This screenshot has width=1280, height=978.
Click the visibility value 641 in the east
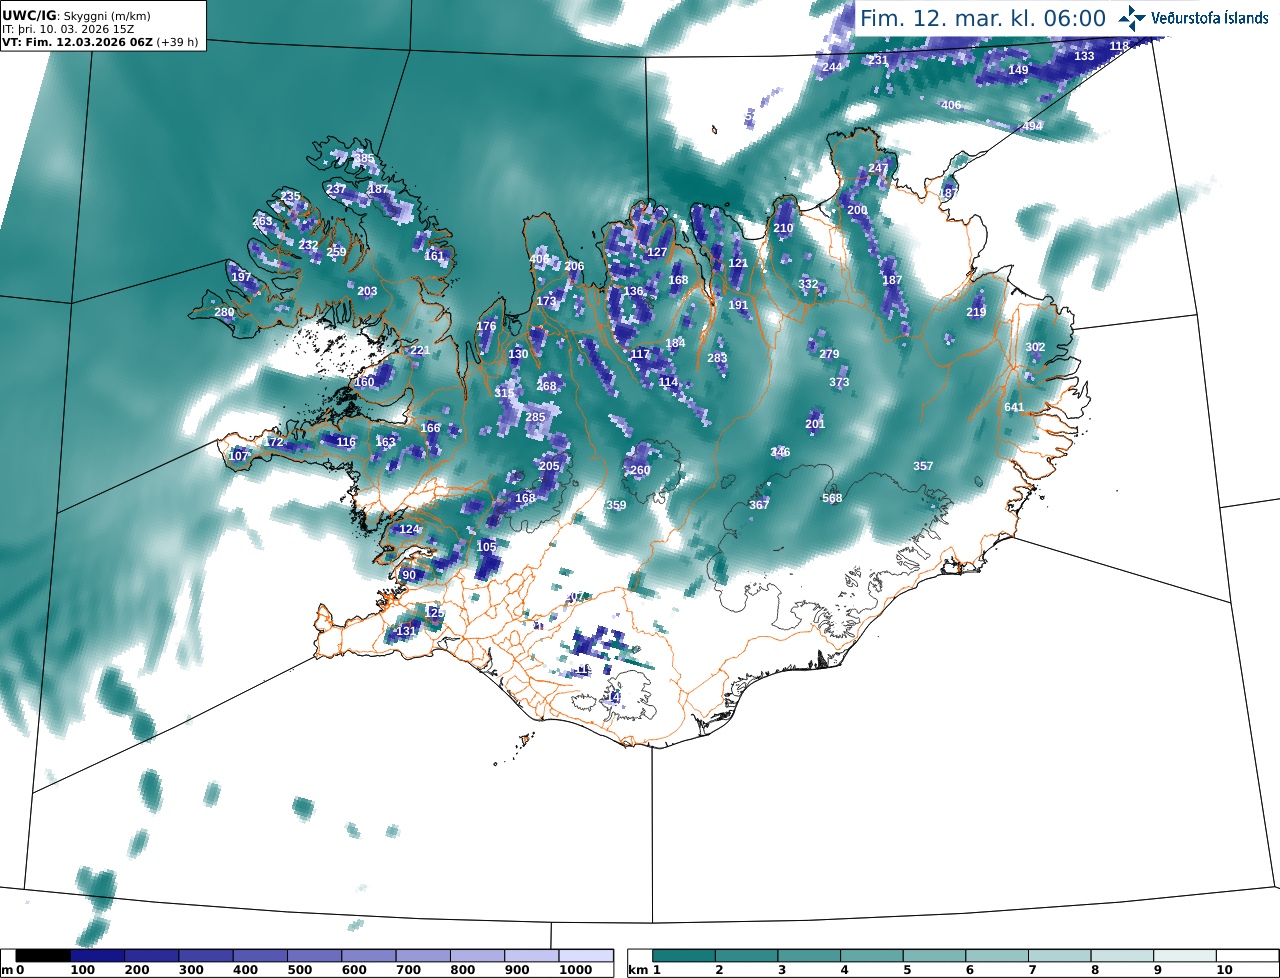click(1014, 407)
